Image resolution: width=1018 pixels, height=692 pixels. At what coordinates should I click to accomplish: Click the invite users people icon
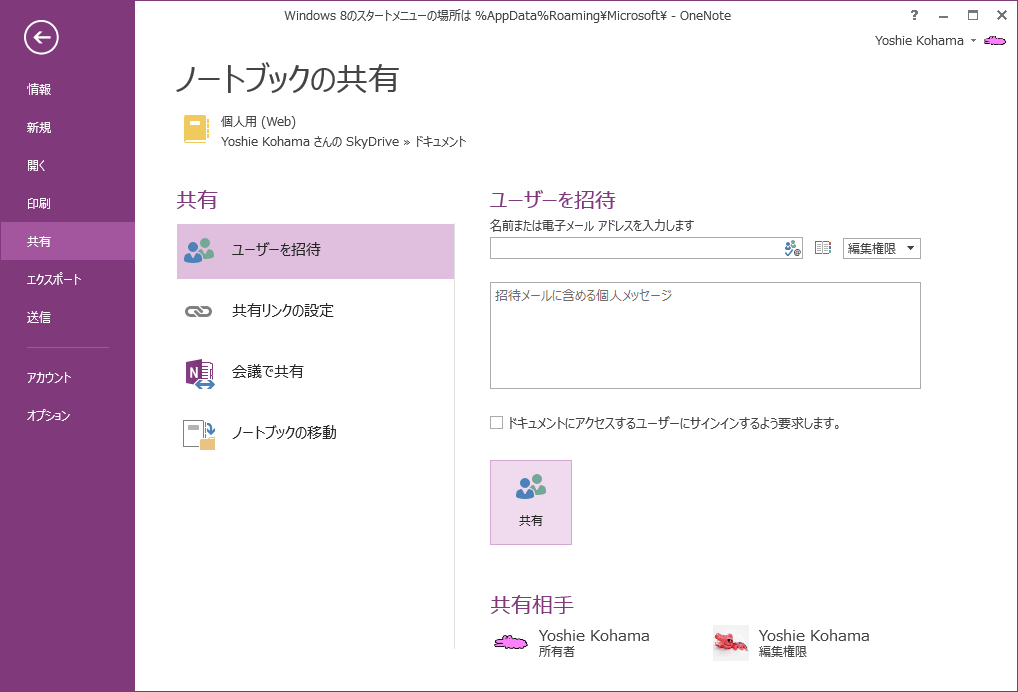point(199,251)
